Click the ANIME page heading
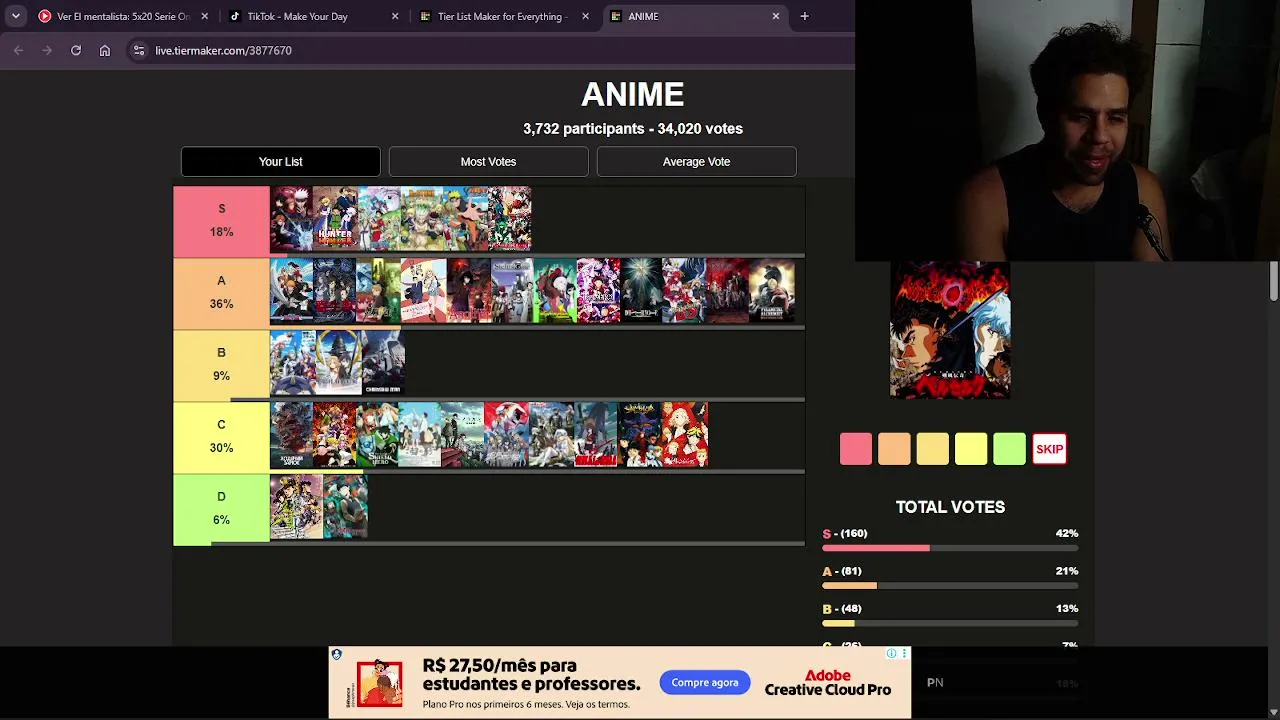Image resolution: width=1280 pixels, height=720 pixels. [x=633, y=95]
